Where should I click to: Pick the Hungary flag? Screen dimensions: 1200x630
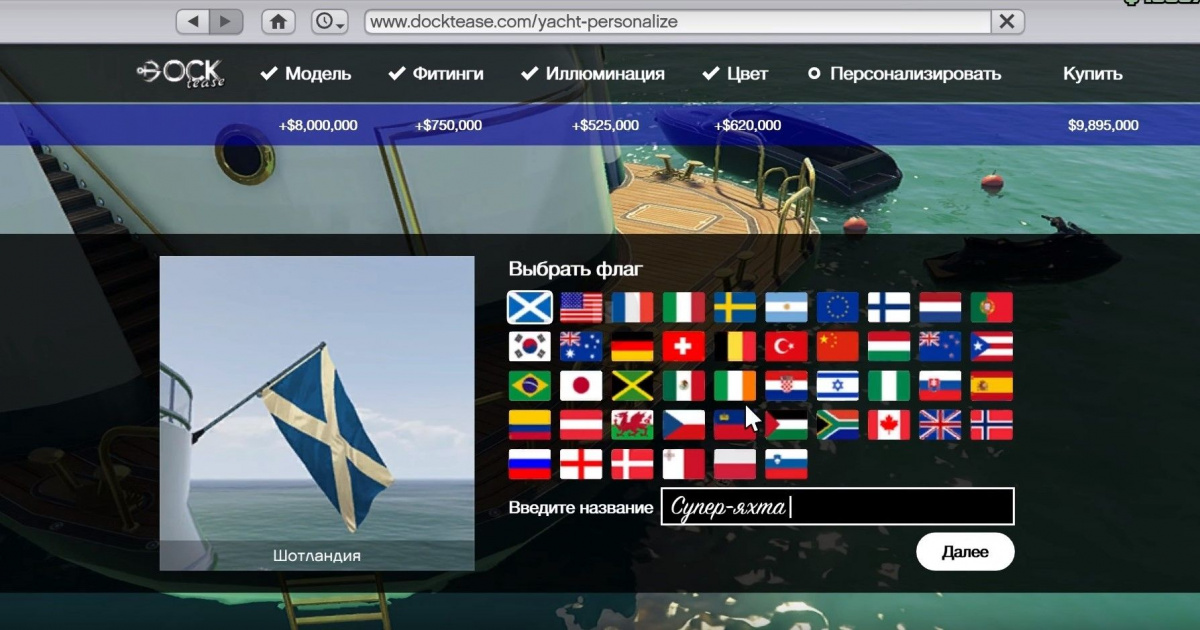(889, 346)
